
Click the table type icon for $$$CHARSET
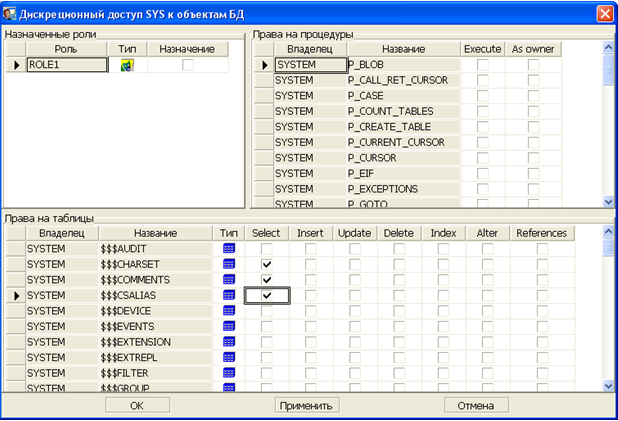pos(229,264)
